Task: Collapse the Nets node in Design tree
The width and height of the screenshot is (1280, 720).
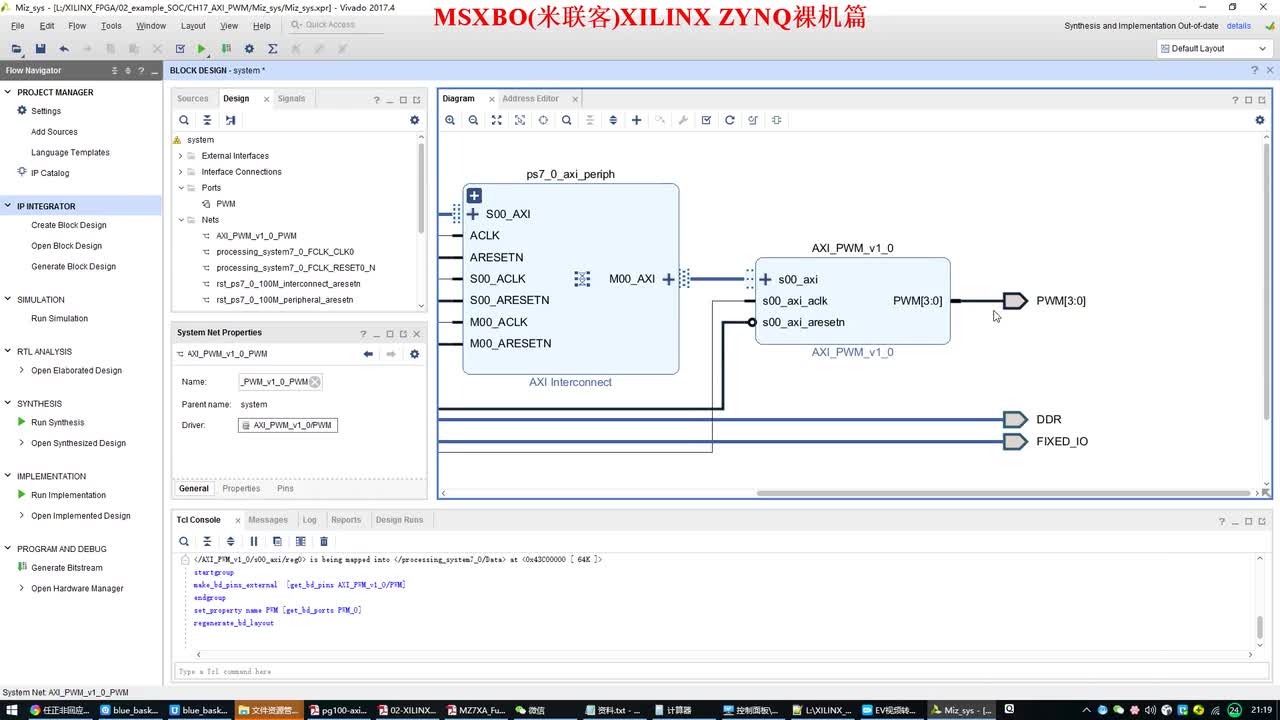Action: pyautogui.click(x=181, y=220)
